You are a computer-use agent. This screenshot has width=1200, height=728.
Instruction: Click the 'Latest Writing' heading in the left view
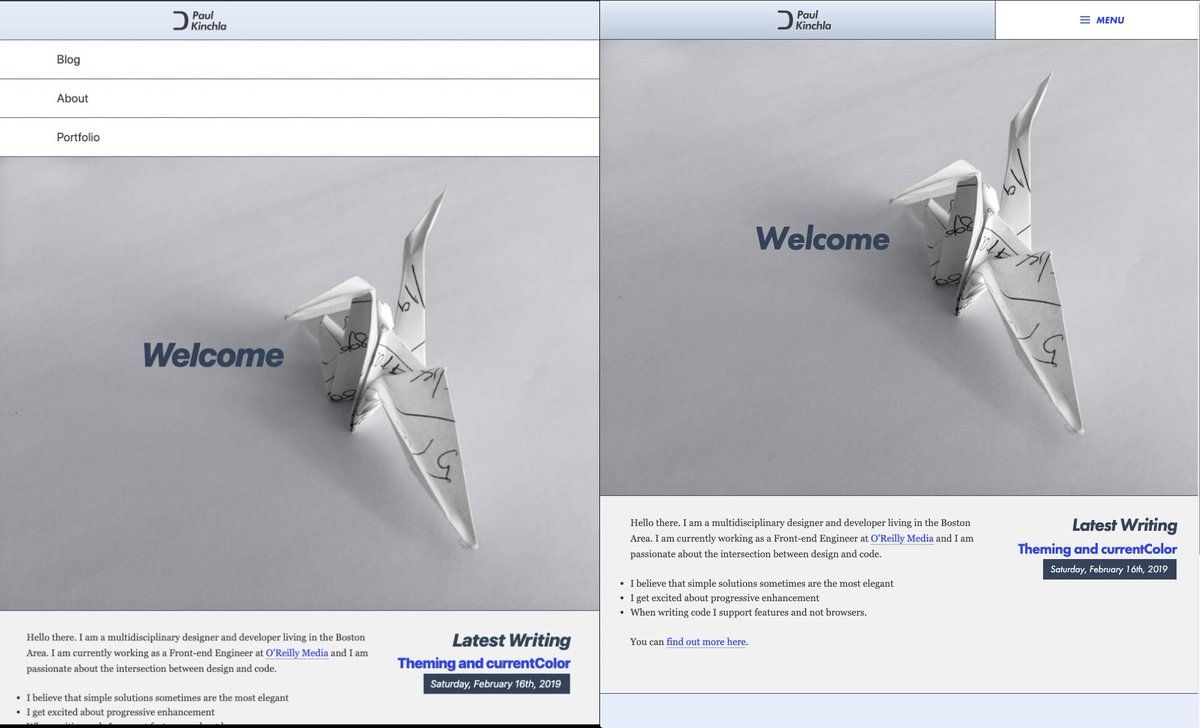(511, 640)
